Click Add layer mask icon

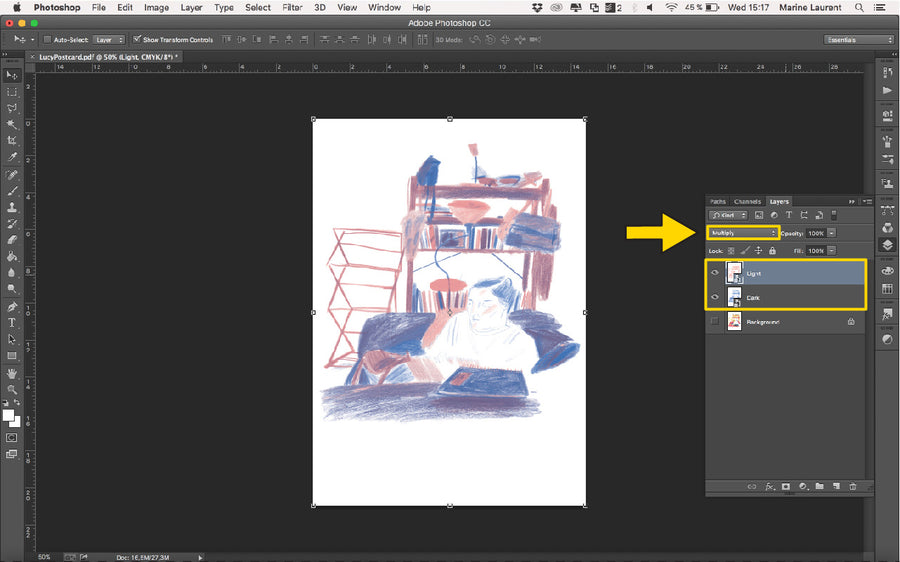tap(786, 486)
